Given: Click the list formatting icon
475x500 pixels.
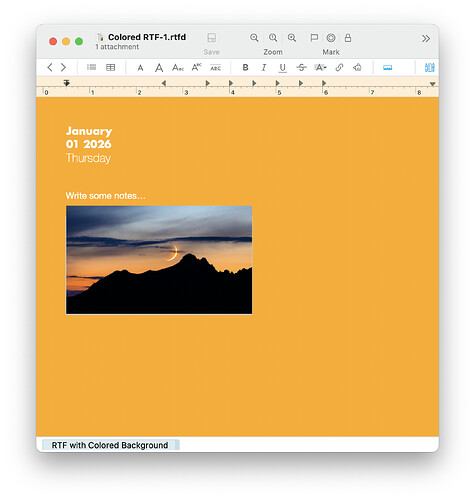Looking at the screenshot, I should (x=91, y=67).
